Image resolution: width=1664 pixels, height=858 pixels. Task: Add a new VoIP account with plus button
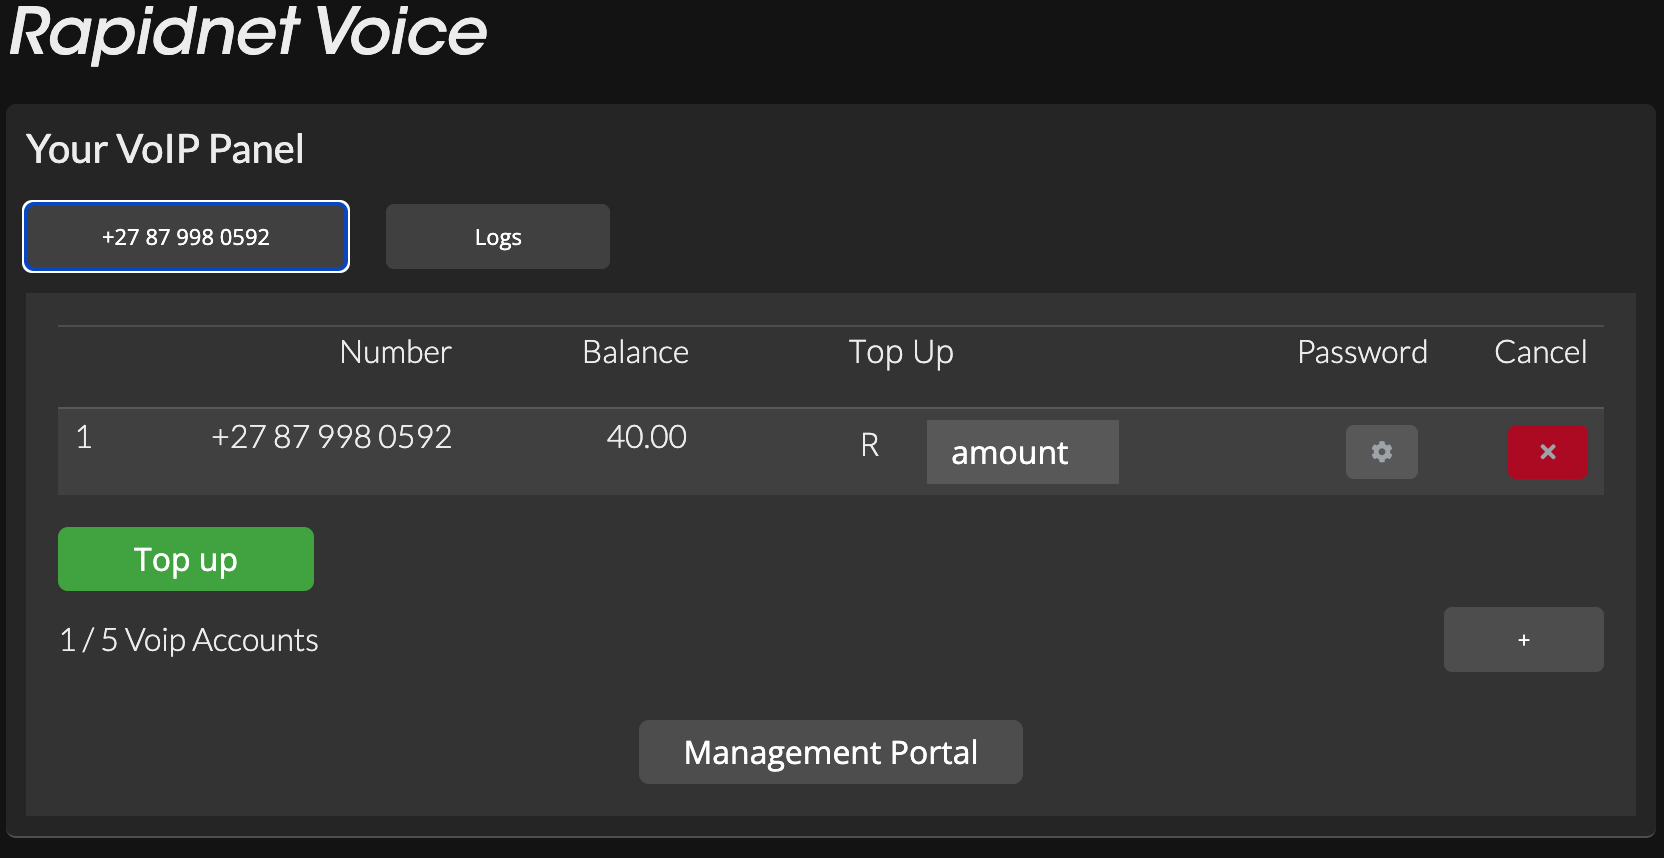coord(1523,640)
